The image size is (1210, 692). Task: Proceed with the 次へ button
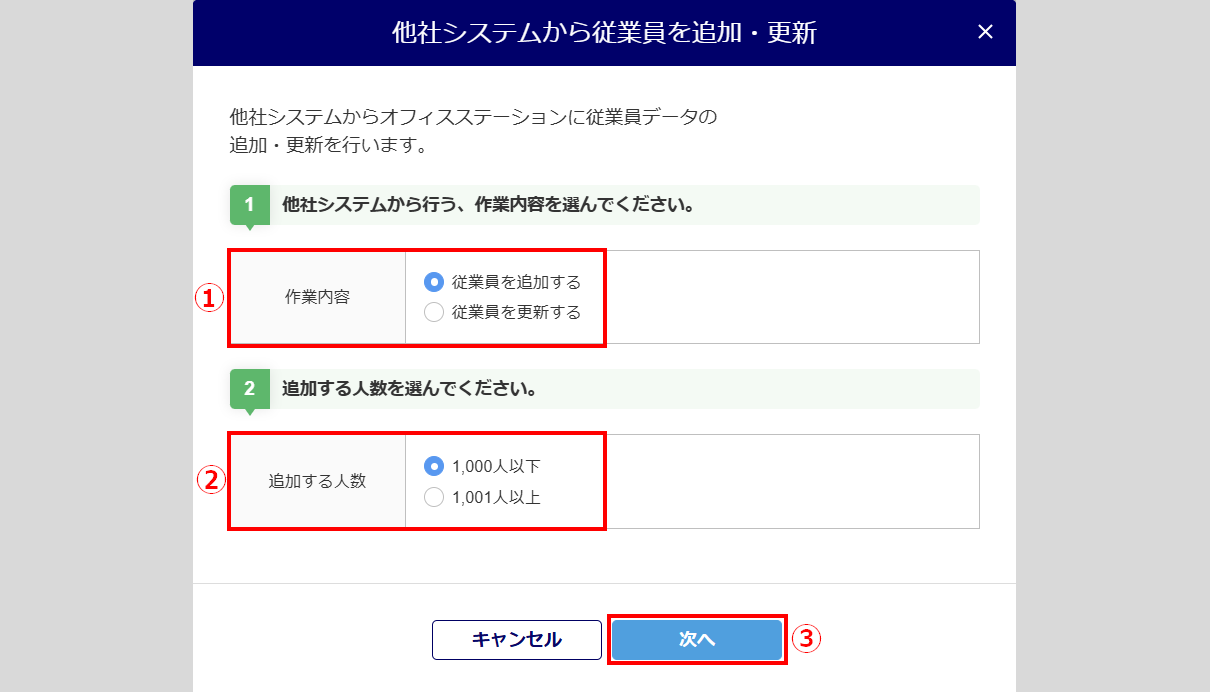(697, 639)
